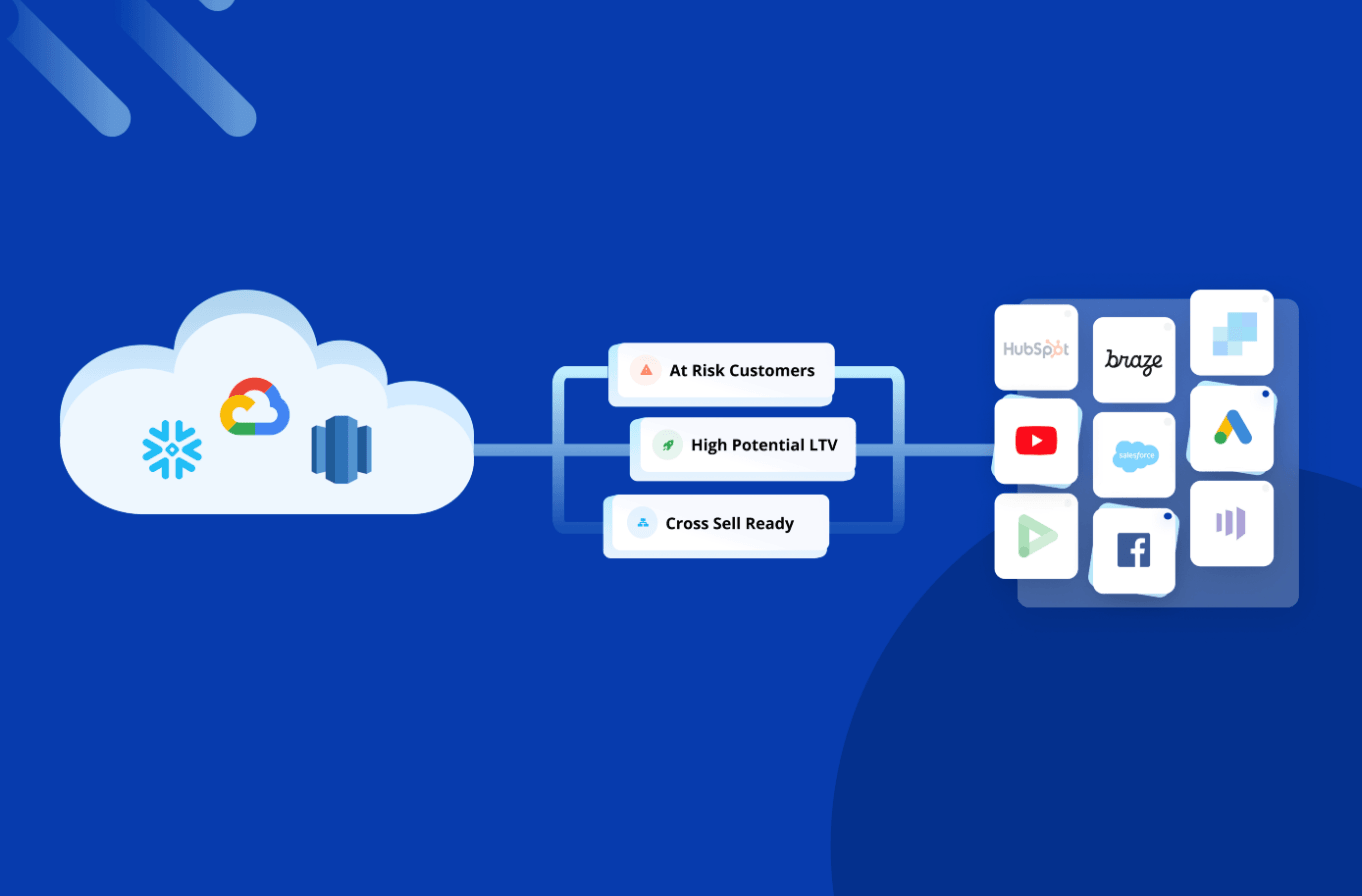Click the blue hierarchy icon on Cross Sell Ready

click(x=642, y=522)
